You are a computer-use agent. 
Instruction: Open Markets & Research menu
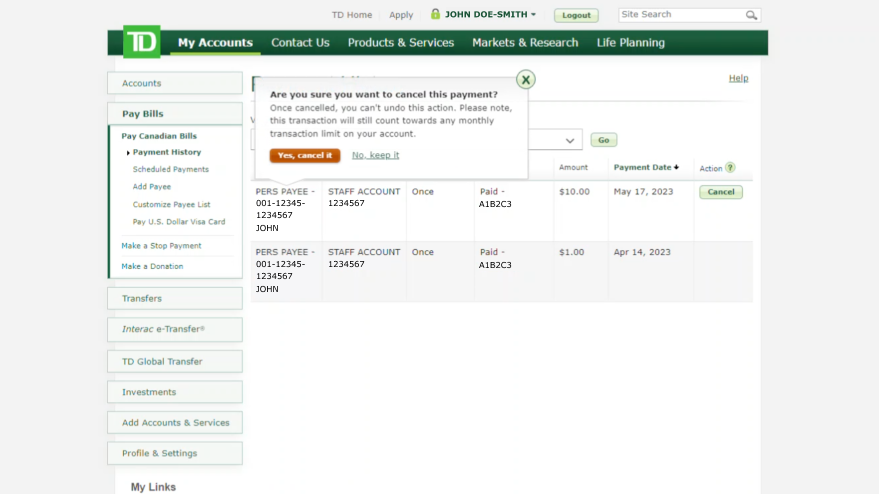click(x=525, y=43)
